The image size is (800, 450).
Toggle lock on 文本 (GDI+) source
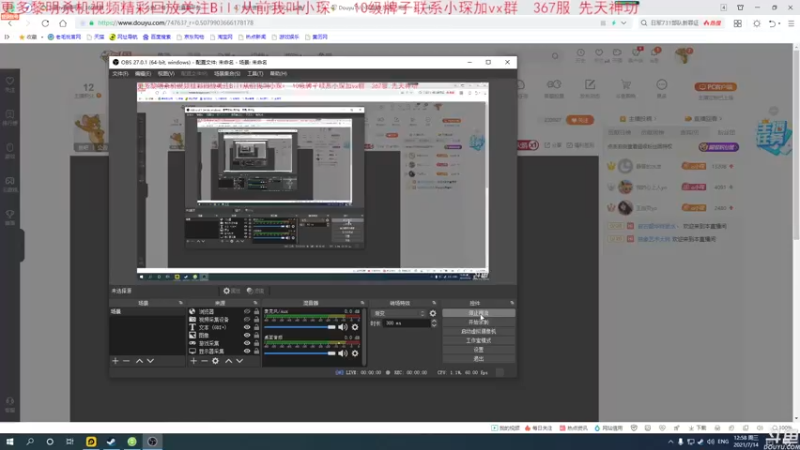tap(256, 327)
